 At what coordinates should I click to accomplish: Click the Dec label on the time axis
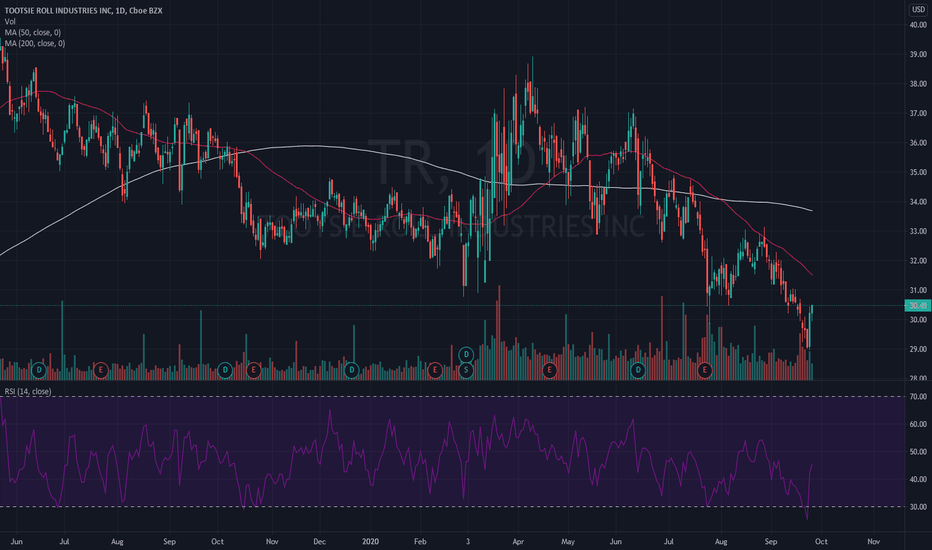coord(319,542)
